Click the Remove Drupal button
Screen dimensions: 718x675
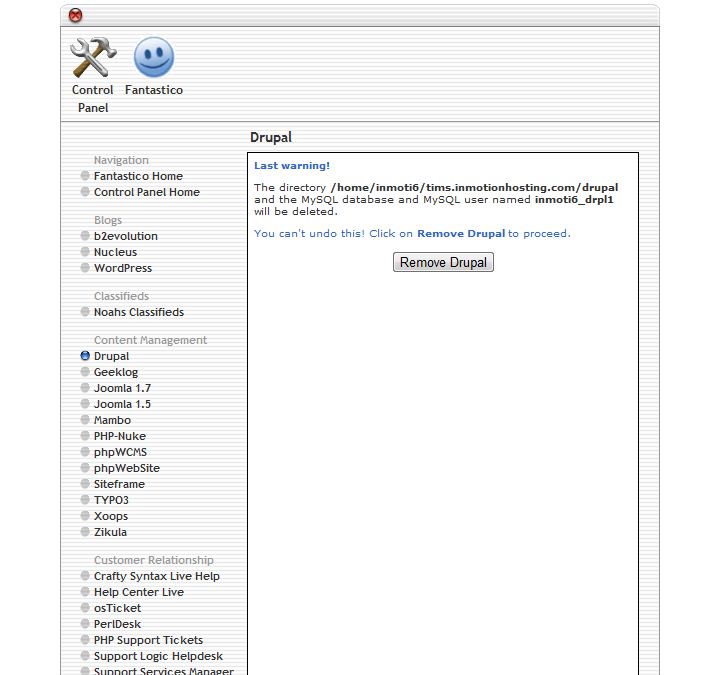[x=443, y=262]
